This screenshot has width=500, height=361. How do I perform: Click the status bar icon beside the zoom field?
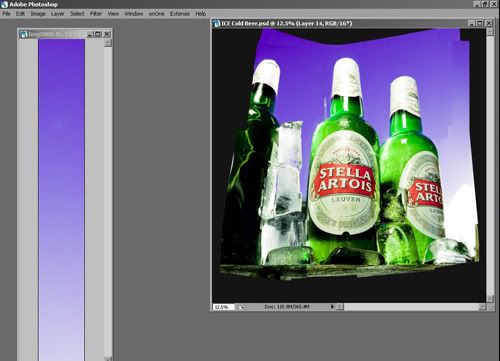point(240,307)
